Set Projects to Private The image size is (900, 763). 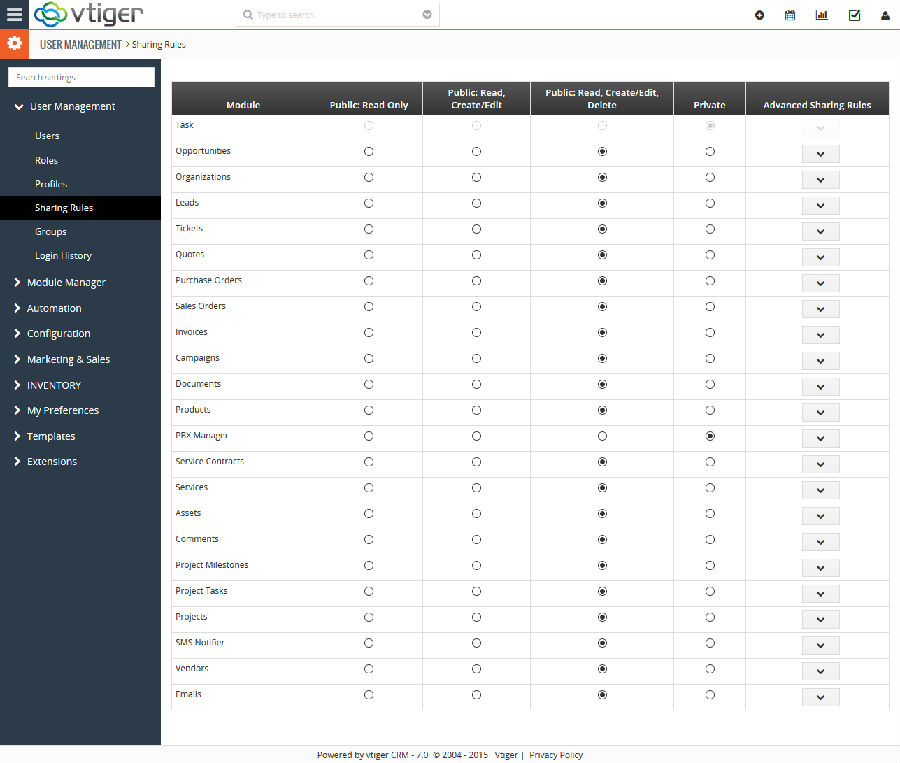pos(710,617)
